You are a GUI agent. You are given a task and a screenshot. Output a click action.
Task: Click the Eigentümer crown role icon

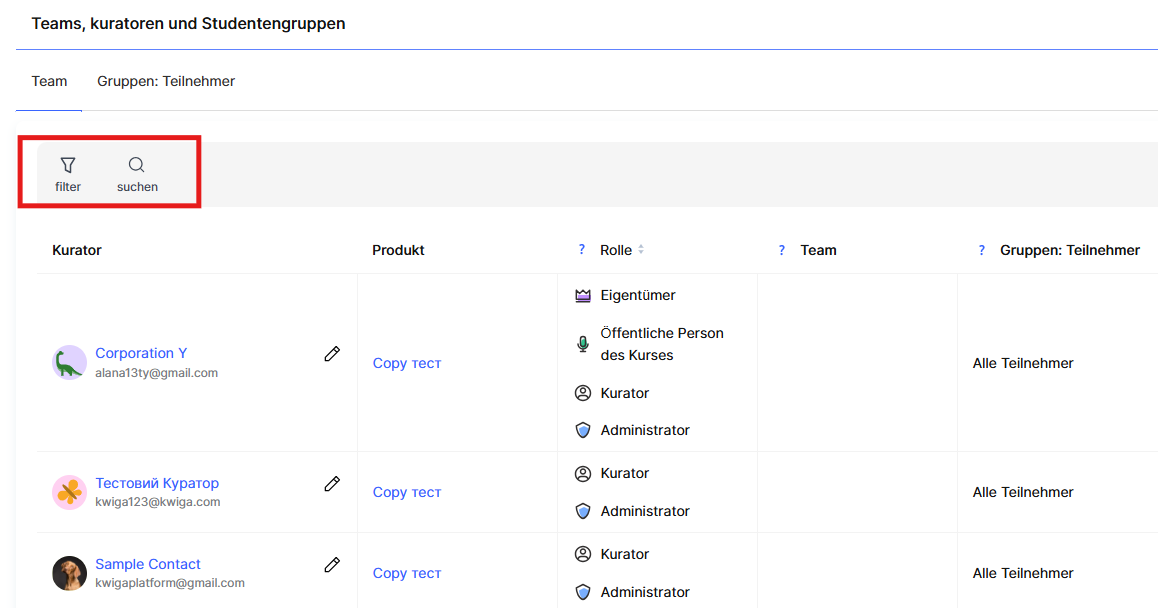tap(583, 296)
